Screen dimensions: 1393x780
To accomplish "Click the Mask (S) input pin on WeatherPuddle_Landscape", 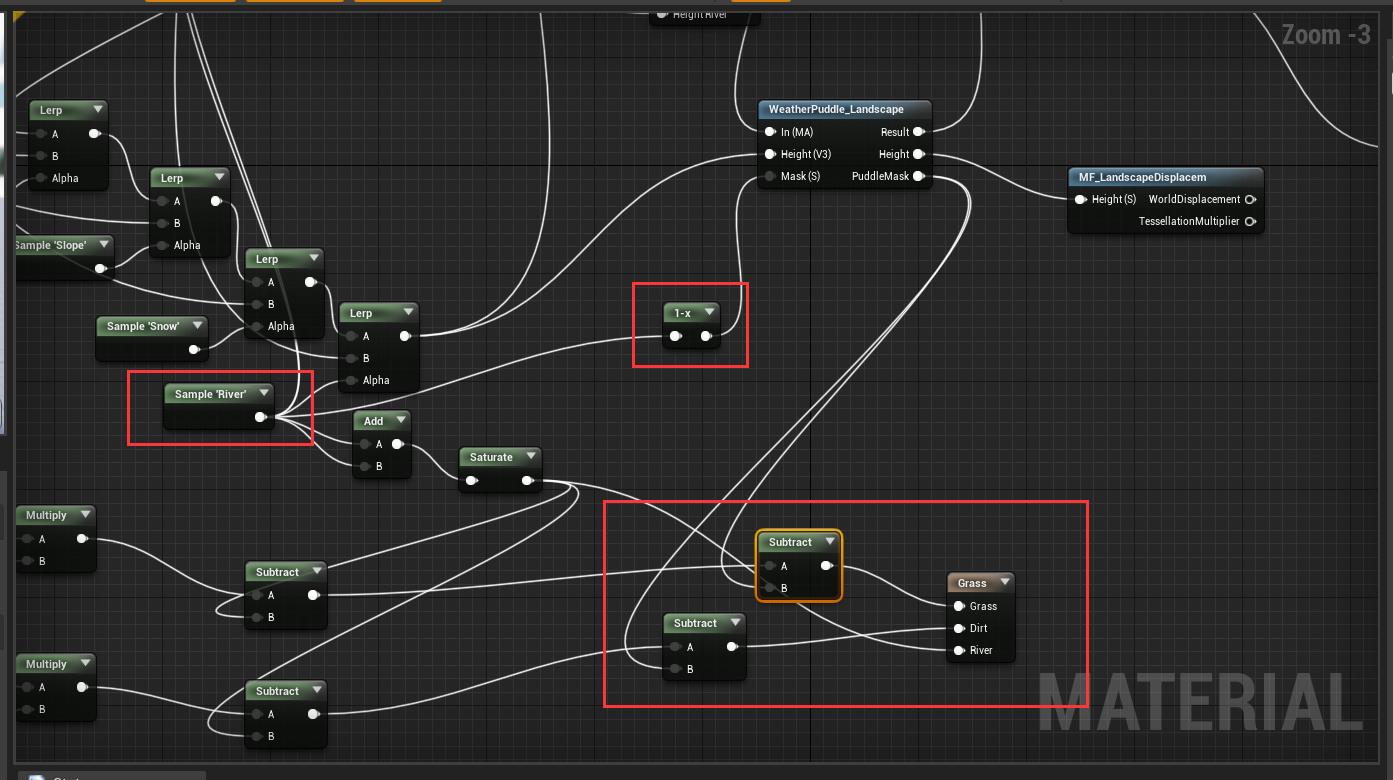I will point(769,176).
